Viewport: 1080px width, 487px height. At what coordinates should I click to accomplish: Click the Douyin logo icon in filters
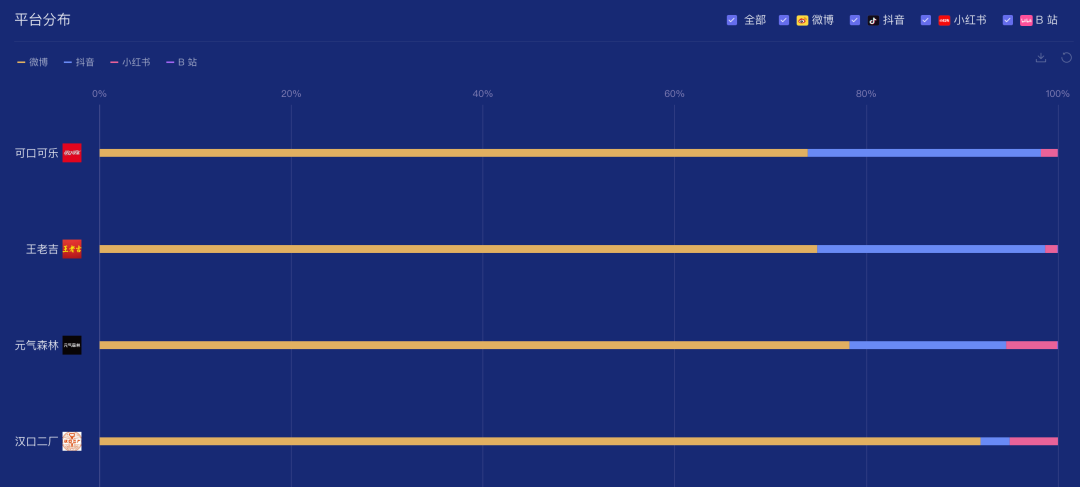click(873, 21)
